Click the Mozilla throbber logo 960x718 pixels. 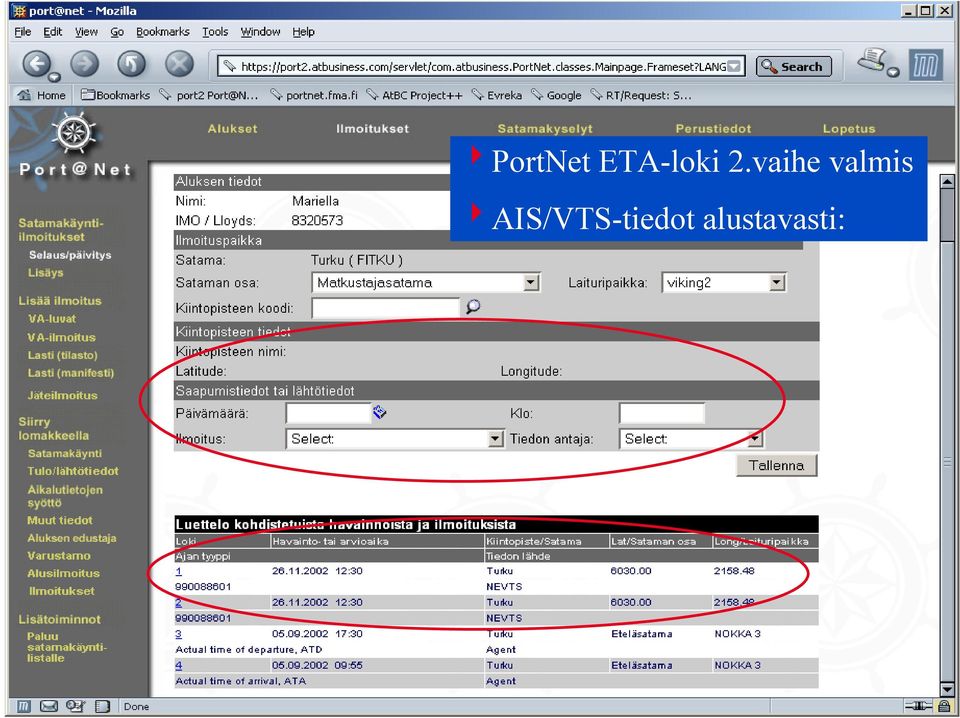(x=925, y=64)
